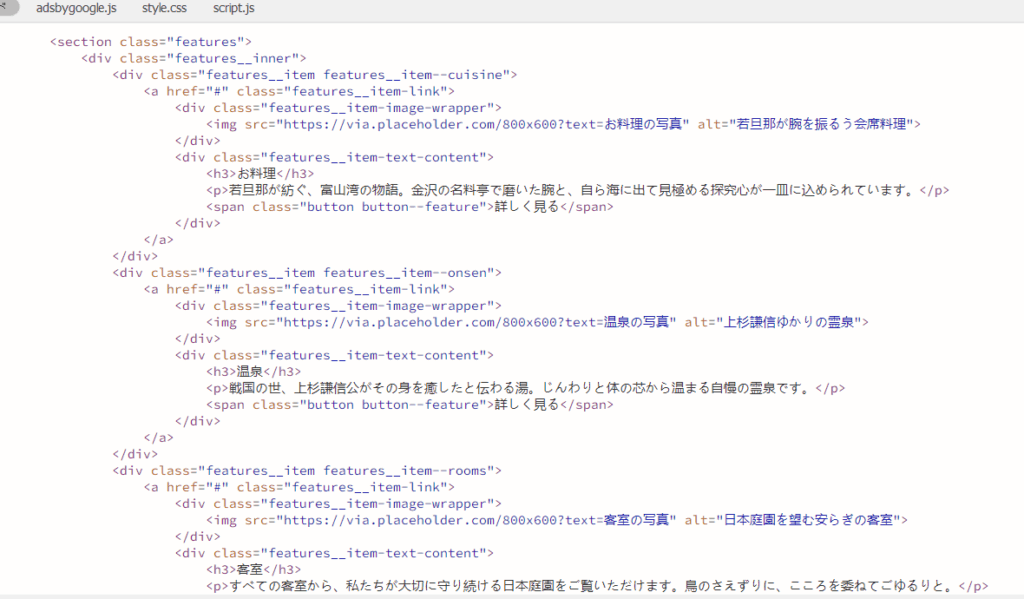Click the div class="features__inner" line

coord(194,58)
